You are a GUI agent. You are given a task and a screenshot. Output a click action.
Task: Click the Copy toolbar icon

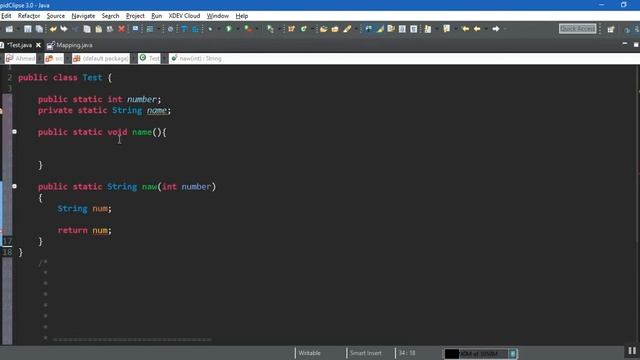(87, 29)
